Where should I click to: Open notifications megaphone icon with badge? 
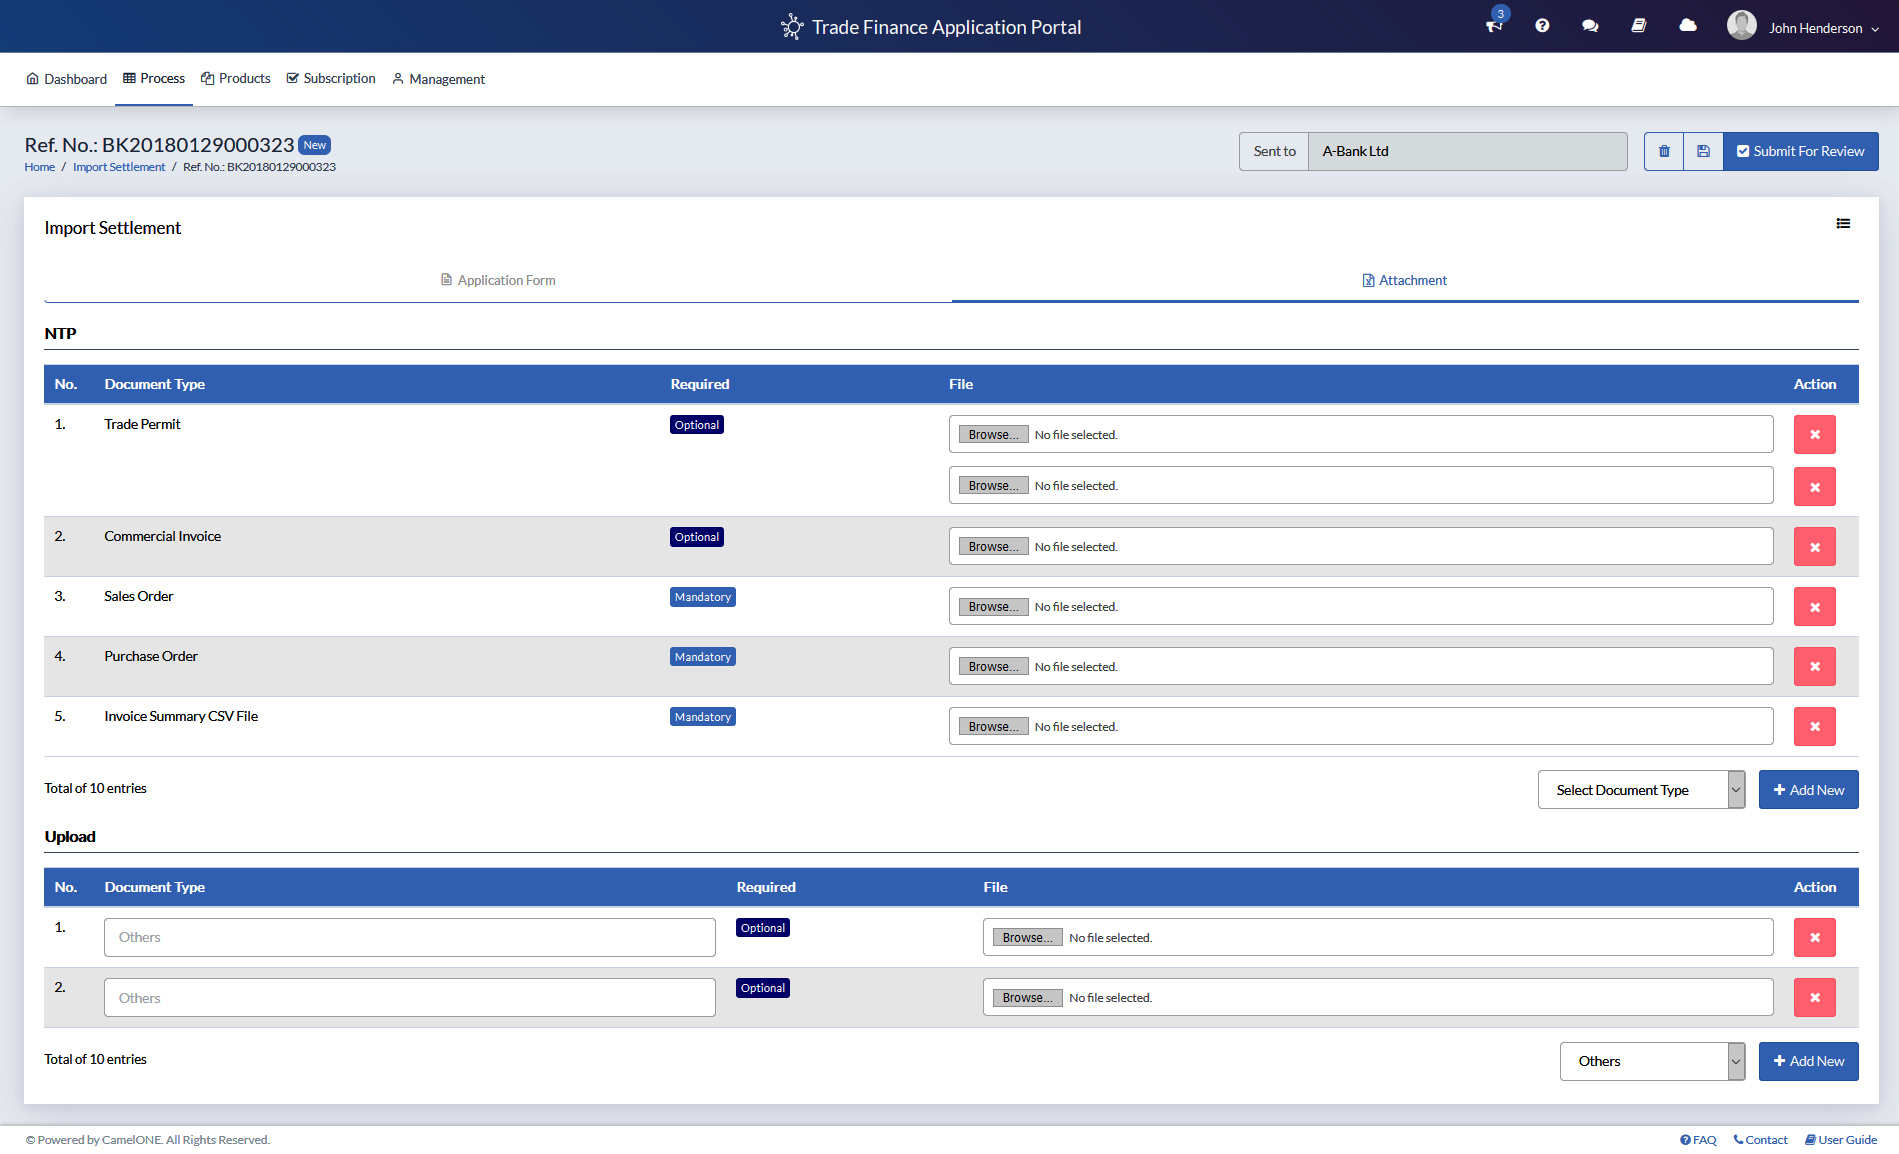(1494, 26)
